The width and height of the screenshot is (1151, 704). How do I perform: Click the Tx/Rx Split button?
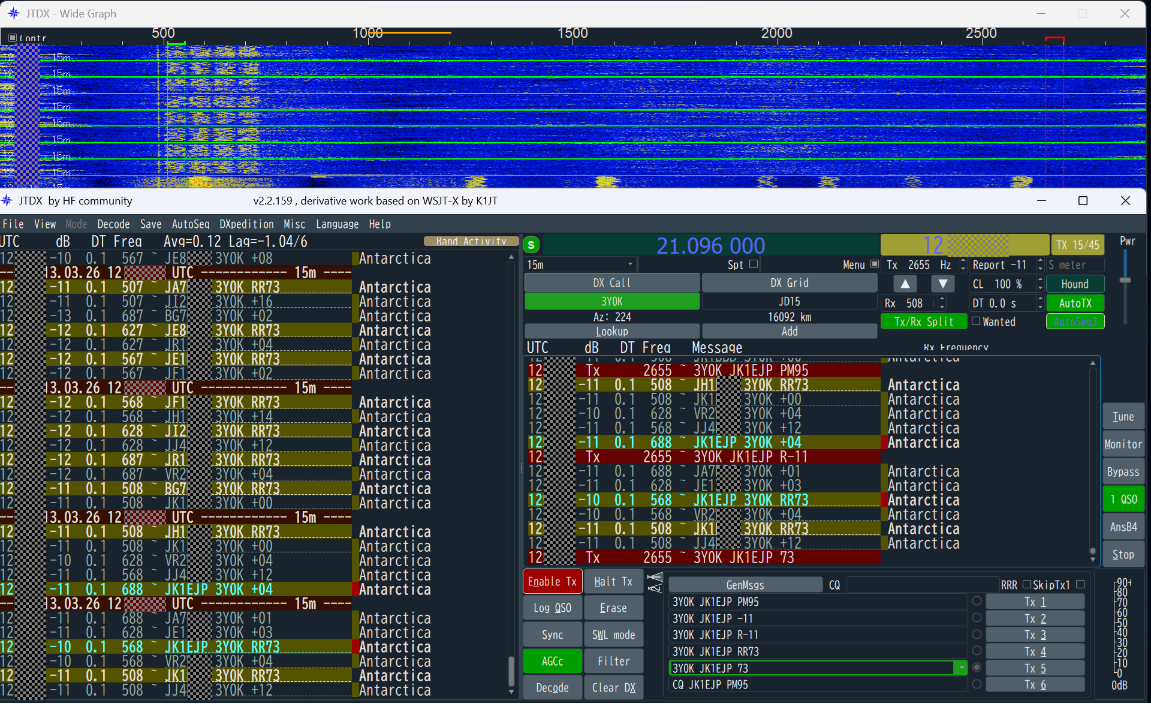[923, 322]
